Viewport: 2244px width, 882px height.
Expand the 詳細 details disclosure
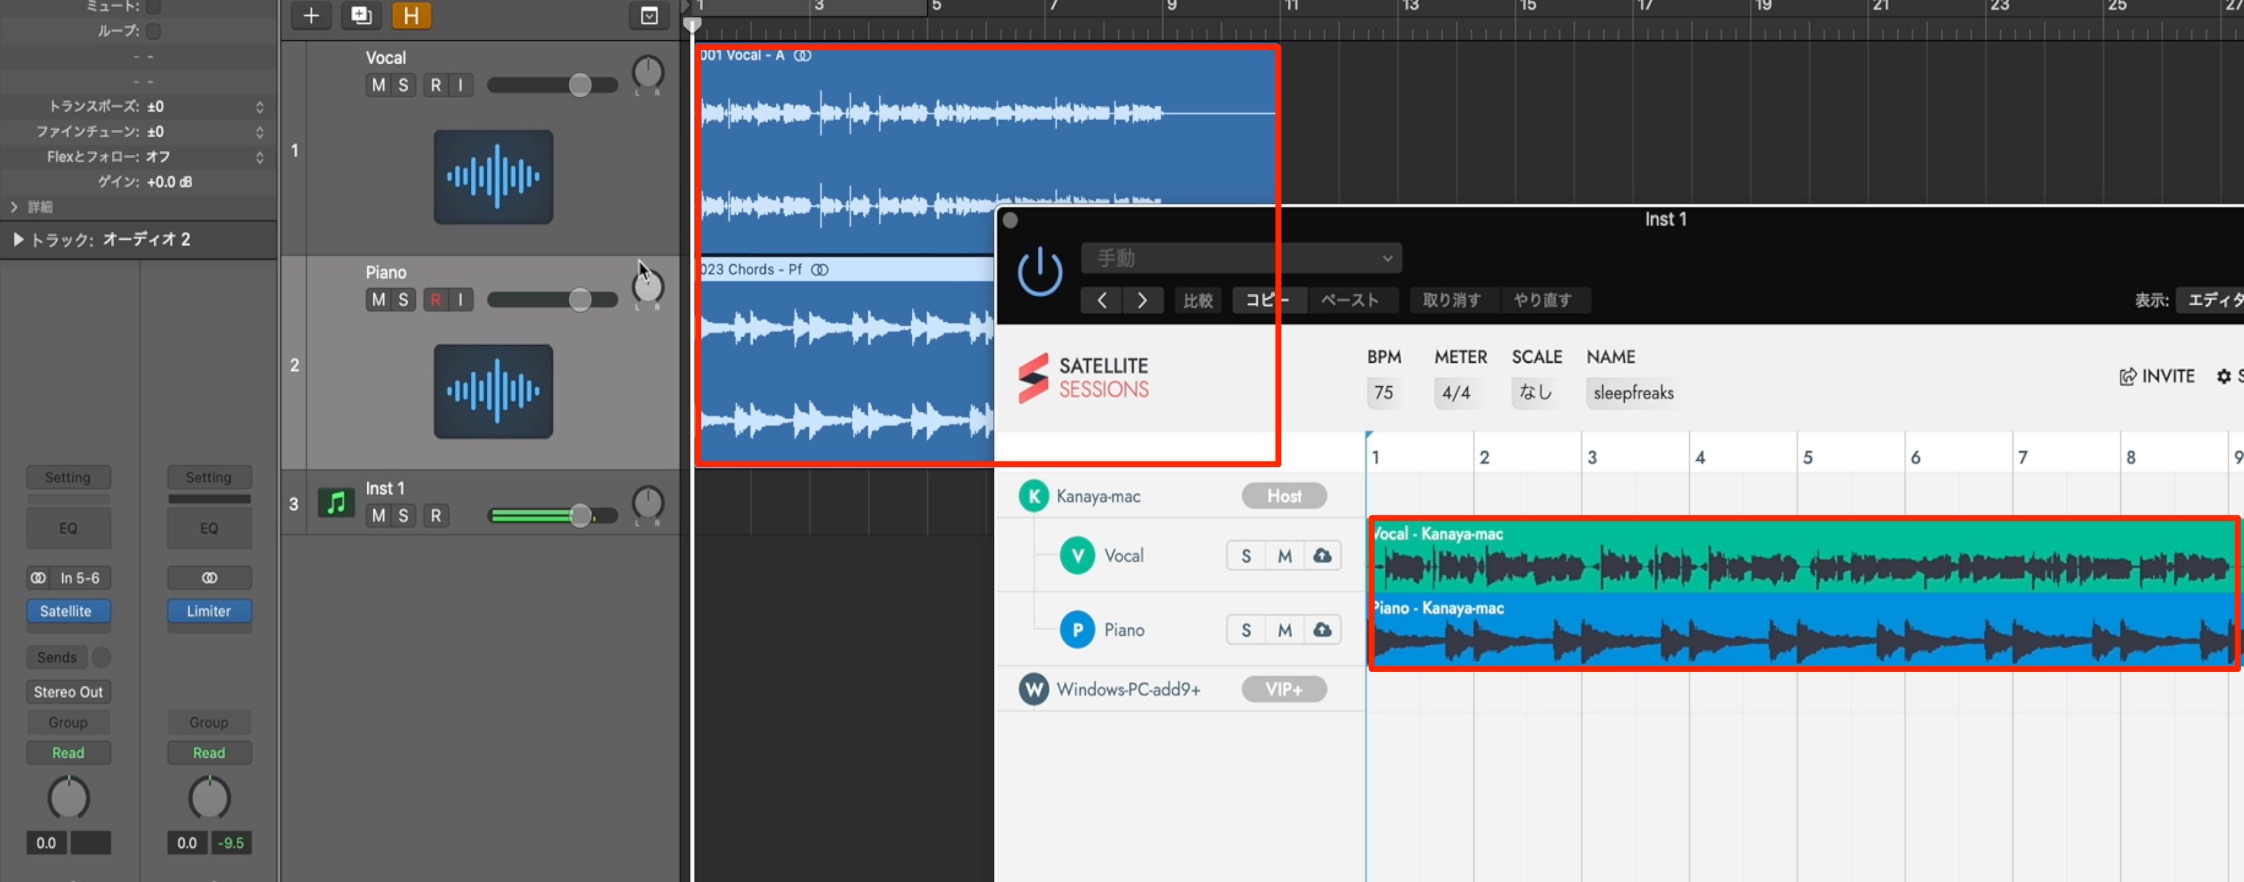[14, 207]
